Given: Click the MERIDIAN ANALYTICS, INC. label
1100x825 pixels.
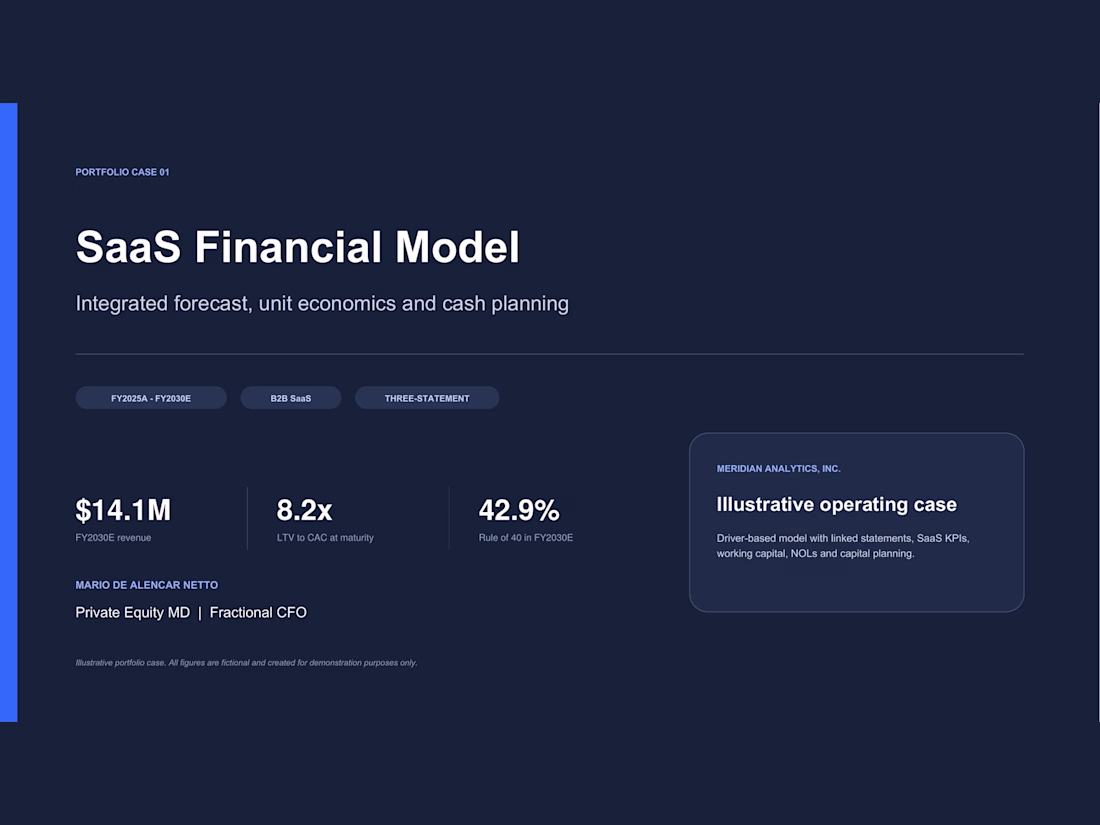Looking at the screenshot, I should [778, 469].
